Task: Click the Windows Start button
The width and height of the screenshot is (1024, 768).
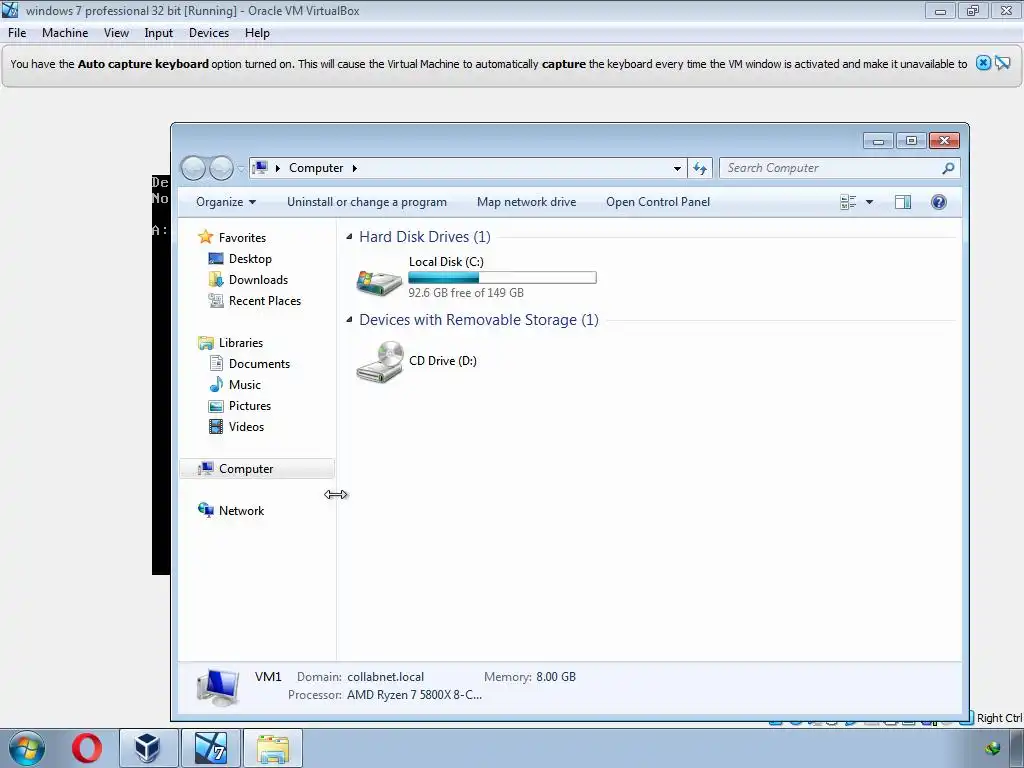Action: (27, 748)
